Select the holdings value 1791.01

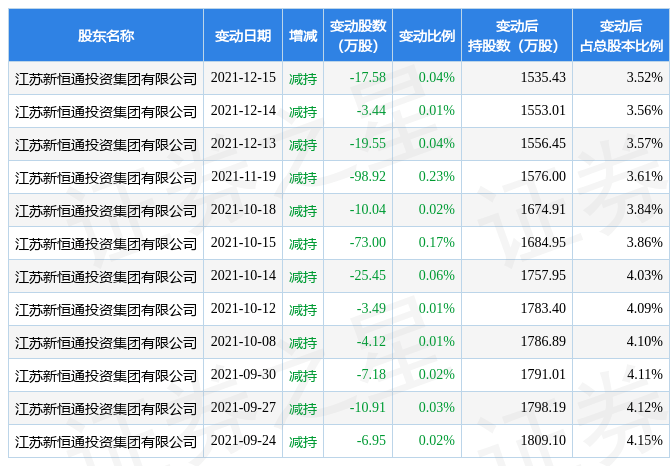coord(543,374)
